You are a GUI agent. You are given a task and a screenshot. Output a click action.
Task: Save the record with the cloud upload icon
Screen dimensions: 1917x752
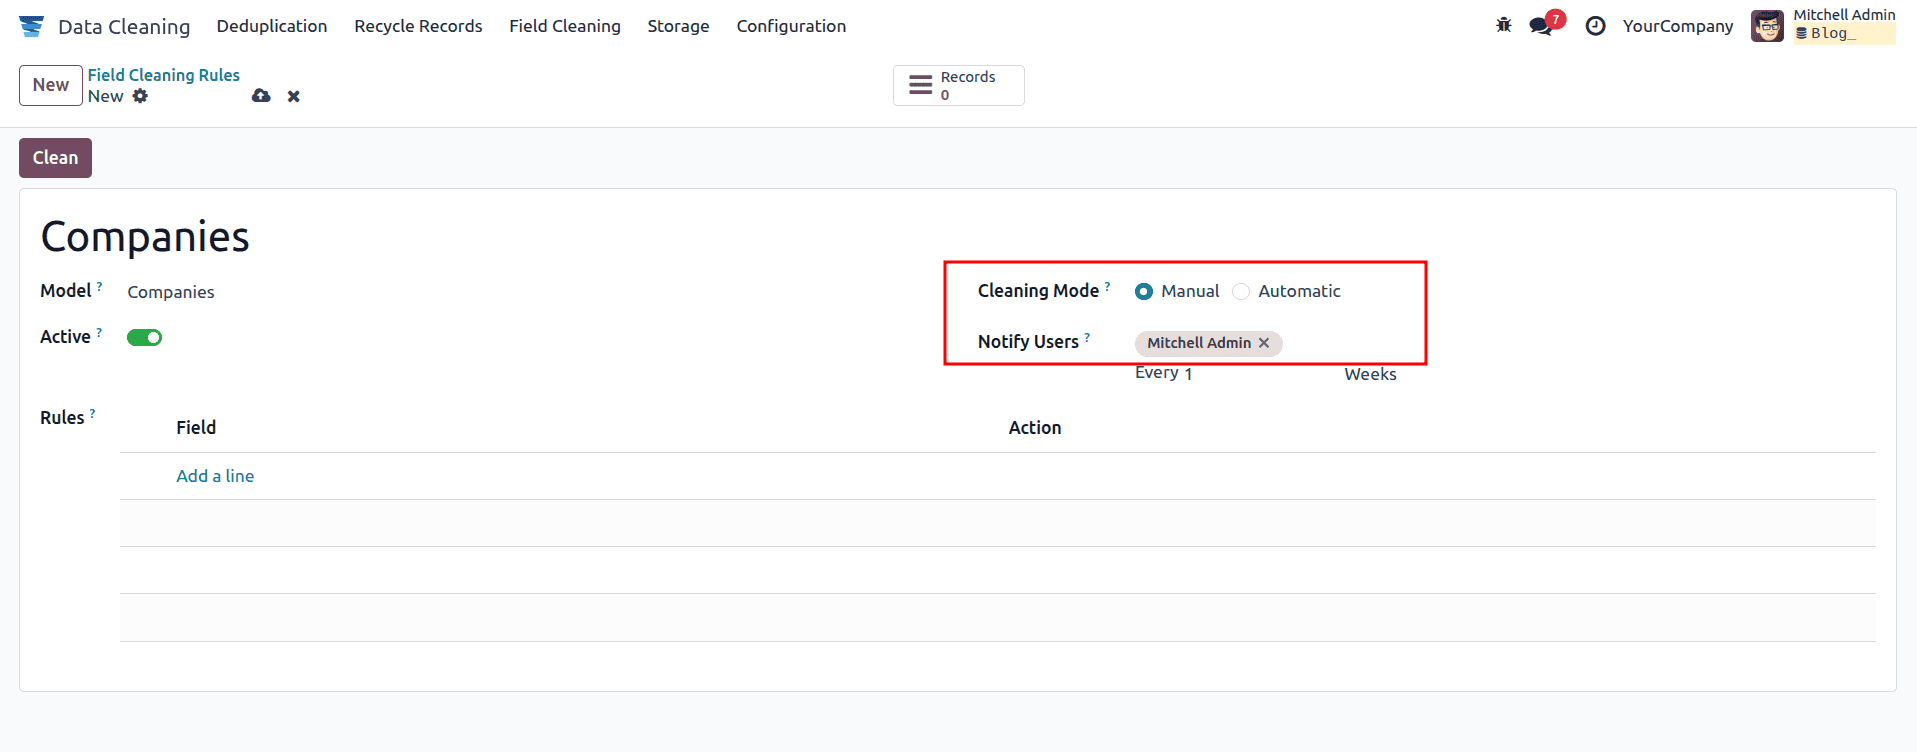click(261, 96)
